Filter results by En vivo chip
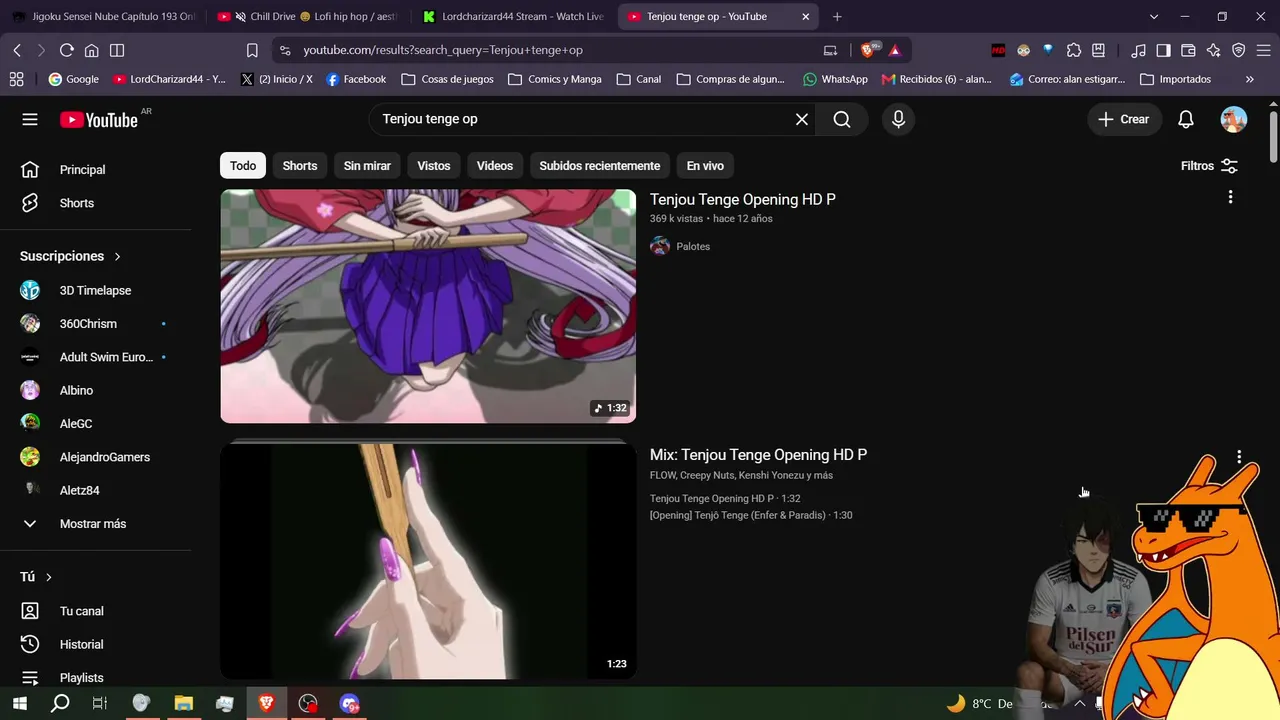The width and height of the screenshot is (1280, 720). pyautogui.click(x=705, y=166)
